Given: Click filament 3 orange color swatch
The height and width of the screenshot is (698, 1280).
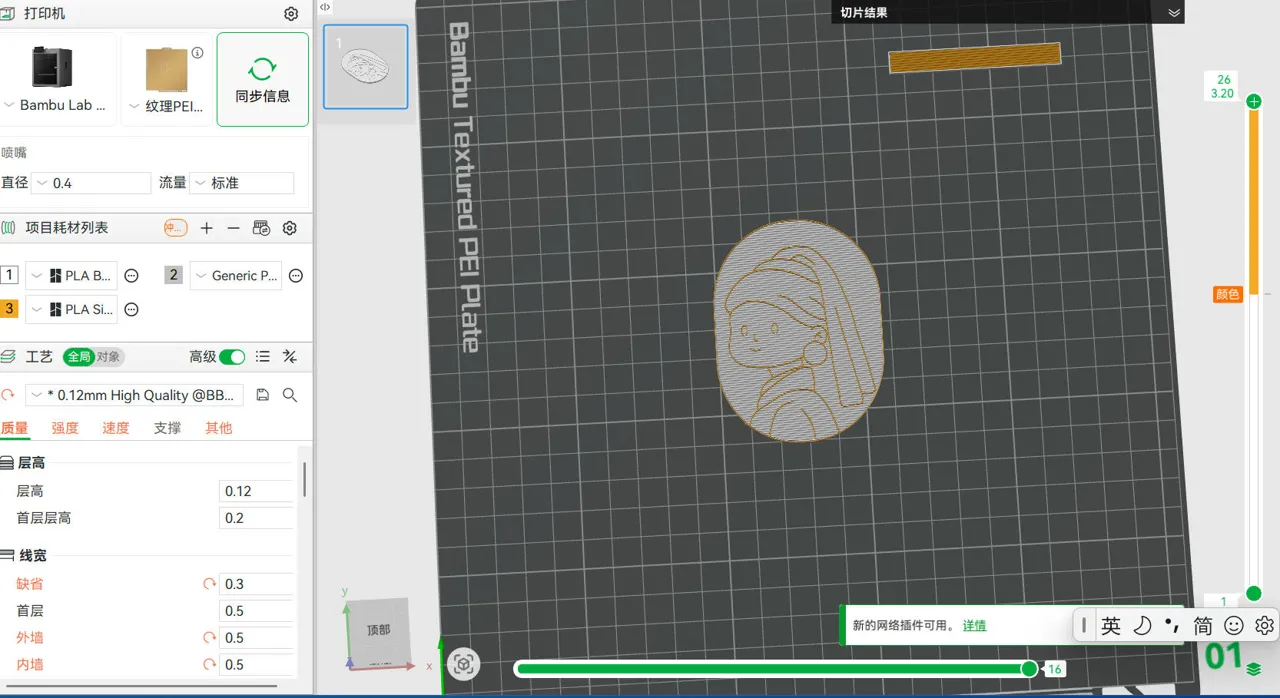Looking at the screenshot, I should 9,310.
